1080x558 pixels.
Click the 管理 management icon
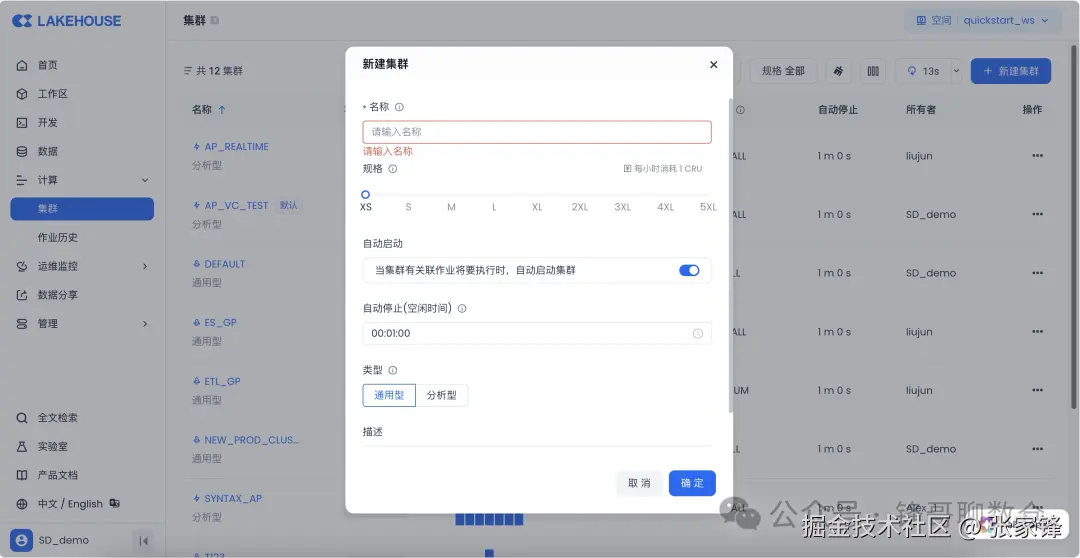22,324
